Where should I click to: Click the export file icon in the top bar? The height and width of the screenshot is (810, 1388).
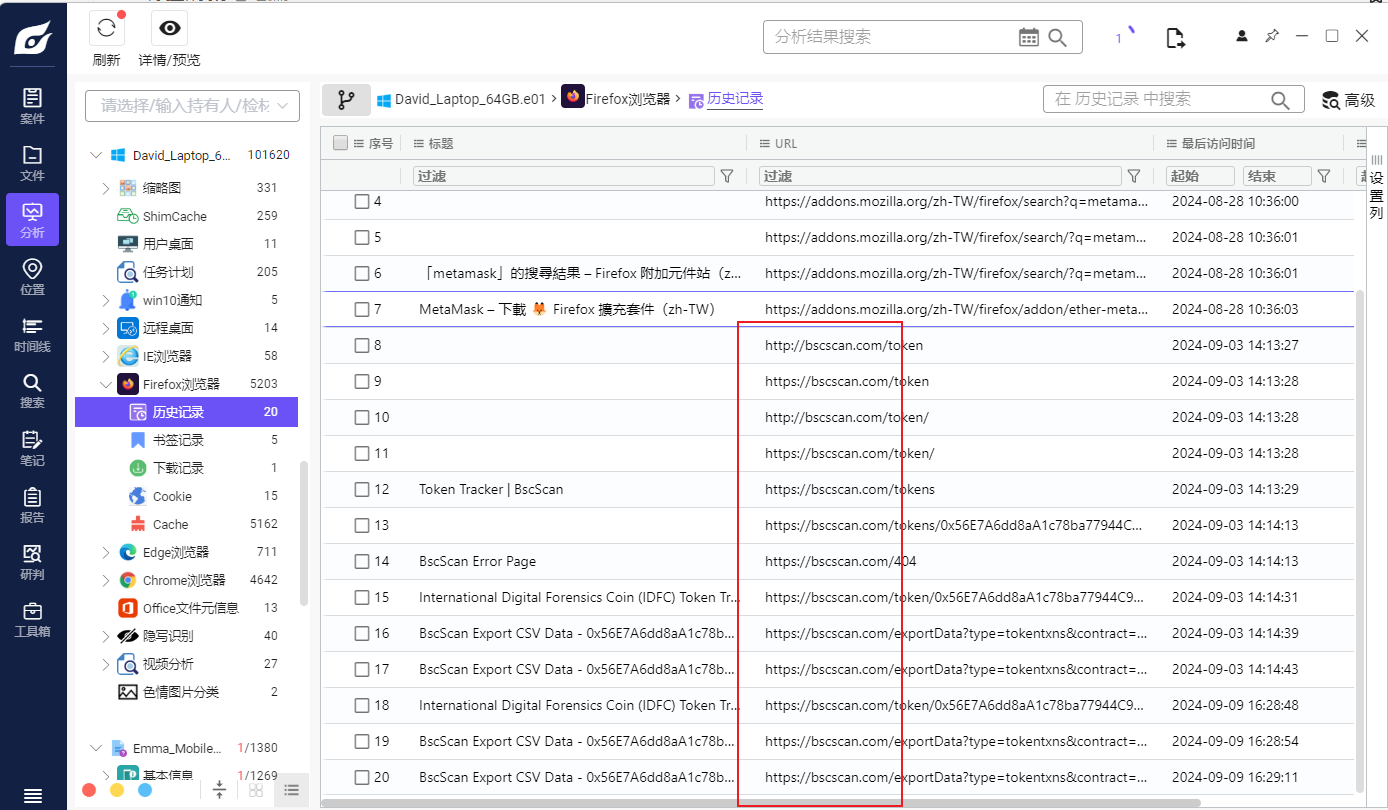click(1176, 38)
